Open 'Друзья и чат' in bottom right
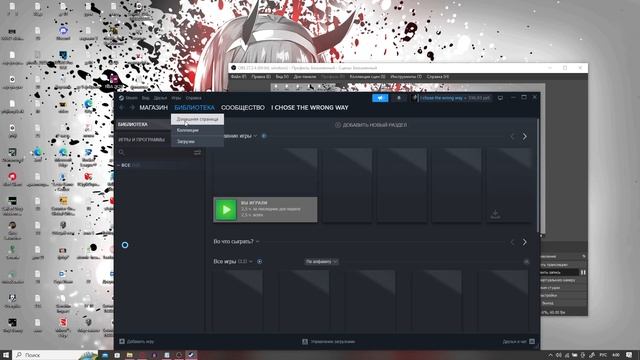The width and height of the screenshot is (640, 360). point(519,342)
